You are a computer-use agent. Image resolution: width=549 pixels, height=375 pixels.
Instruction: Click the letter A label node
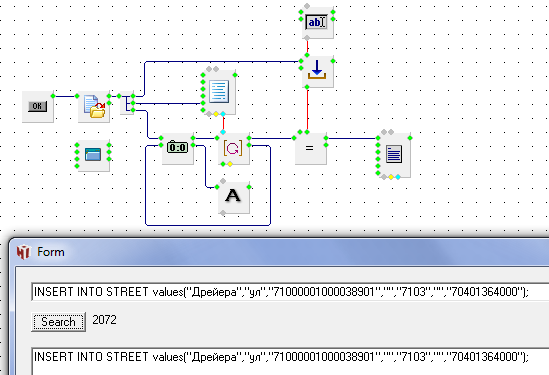[x=233, y=196]
